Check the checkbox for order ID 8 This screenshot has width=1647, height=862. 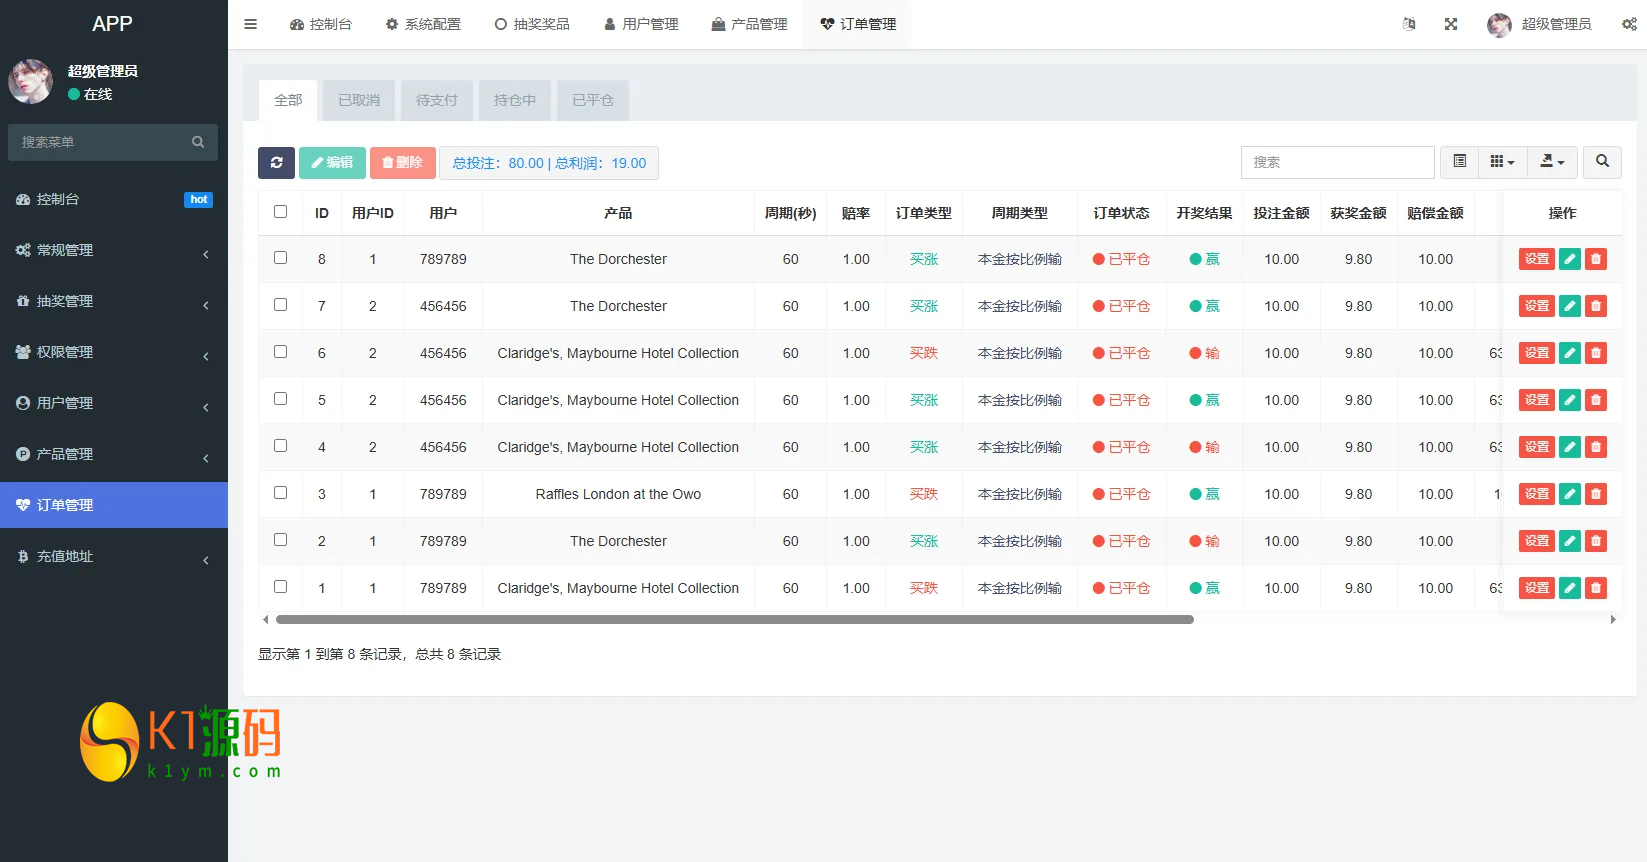coord(280,258)
